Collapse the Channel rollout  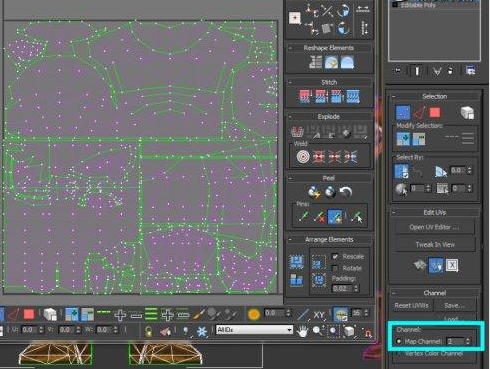[394, 293]
